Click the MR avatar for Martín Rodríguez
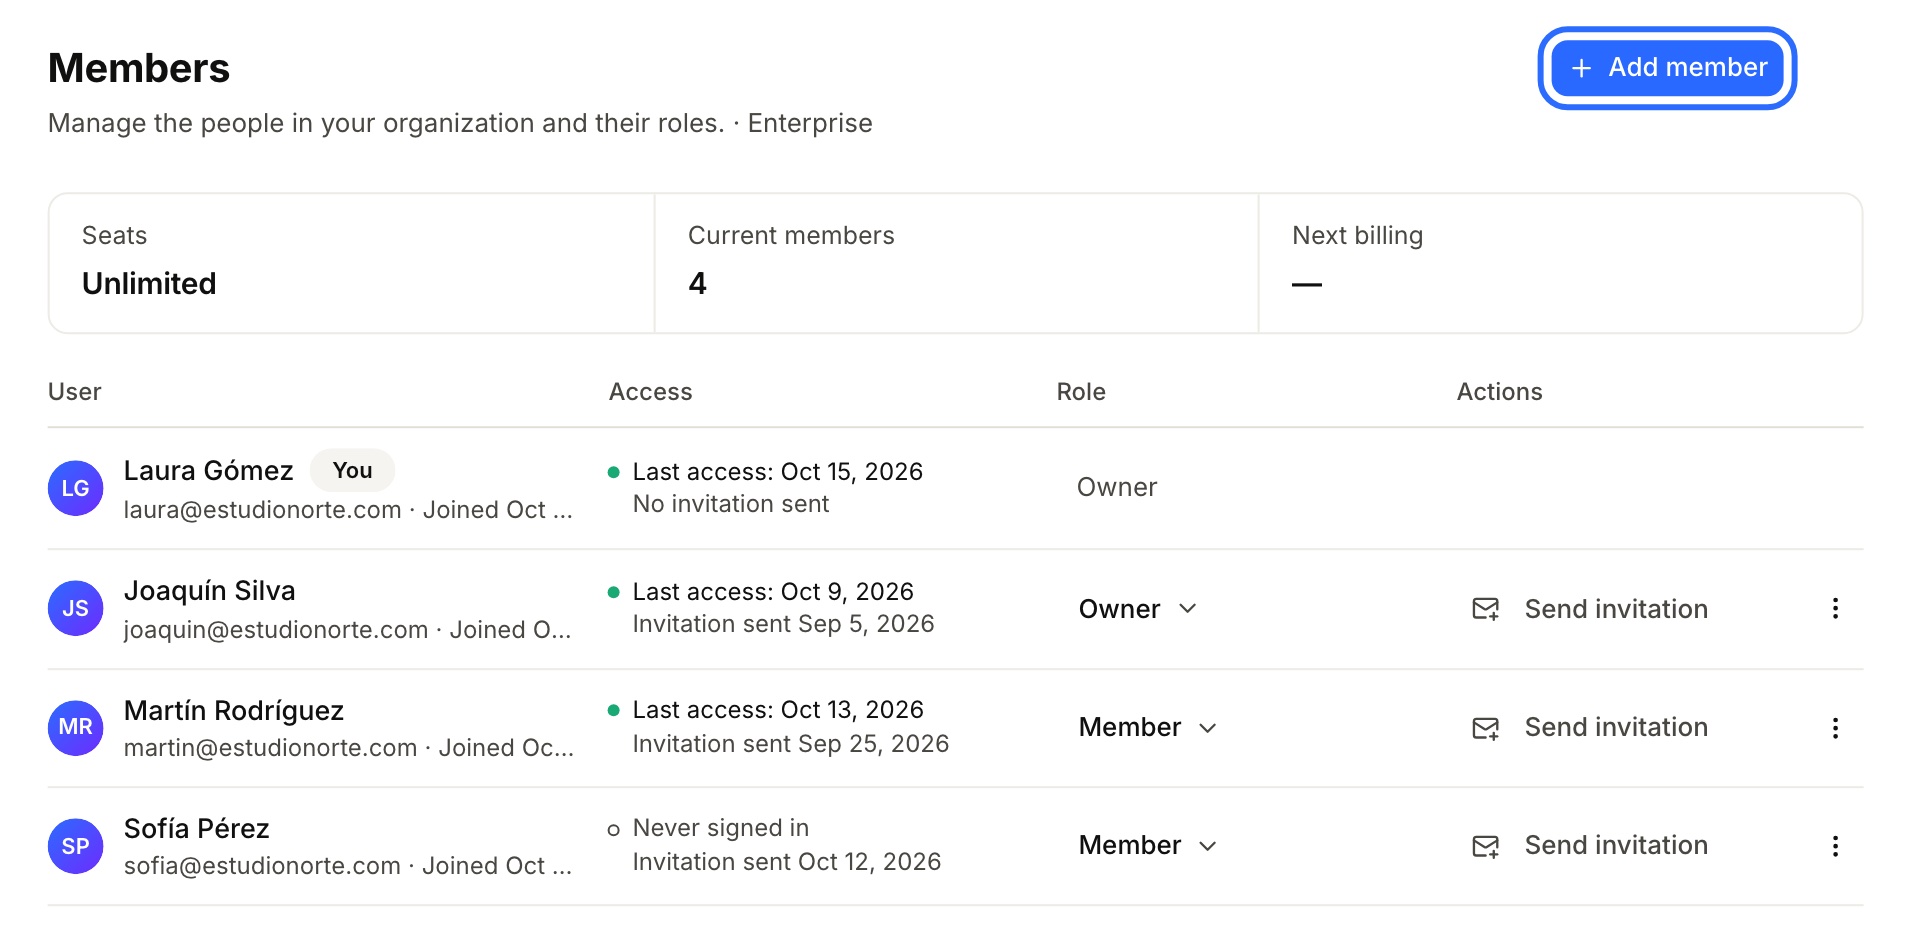 pyautogui.click(x=76, y=727)
